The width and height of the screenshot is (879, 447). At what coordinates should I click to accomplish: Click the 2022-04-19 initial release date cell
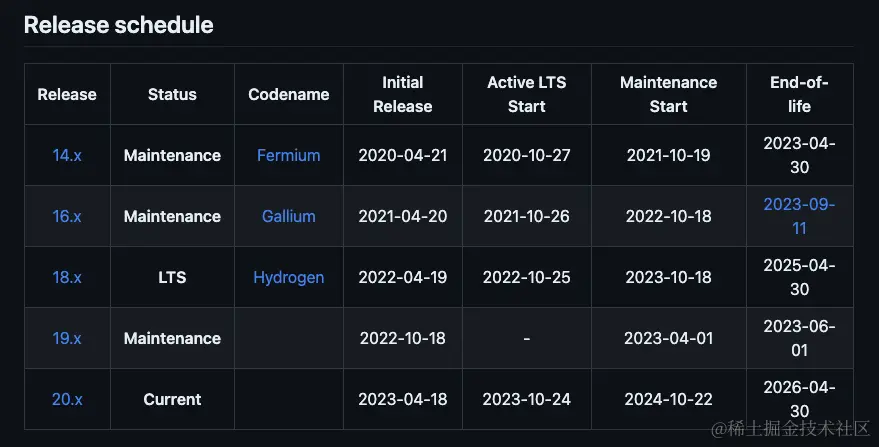tap(403, 278)
